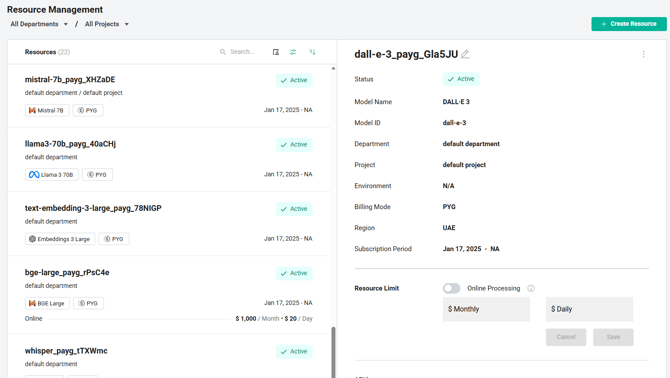Click the BGE Large model tag
The width and height of the screenshot is (670, 378).
tap(47, 303)
